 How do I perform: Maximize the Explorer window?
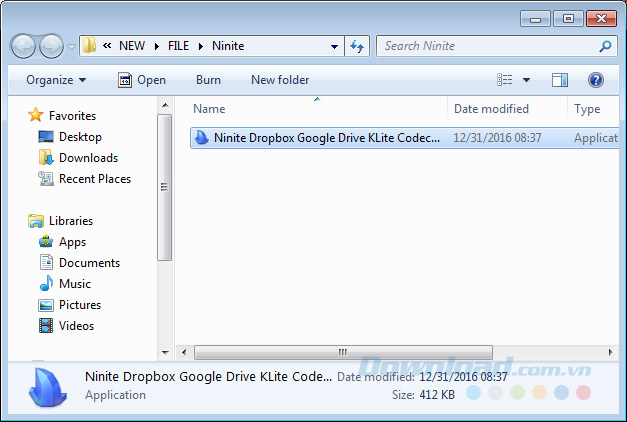coord(568,18)
